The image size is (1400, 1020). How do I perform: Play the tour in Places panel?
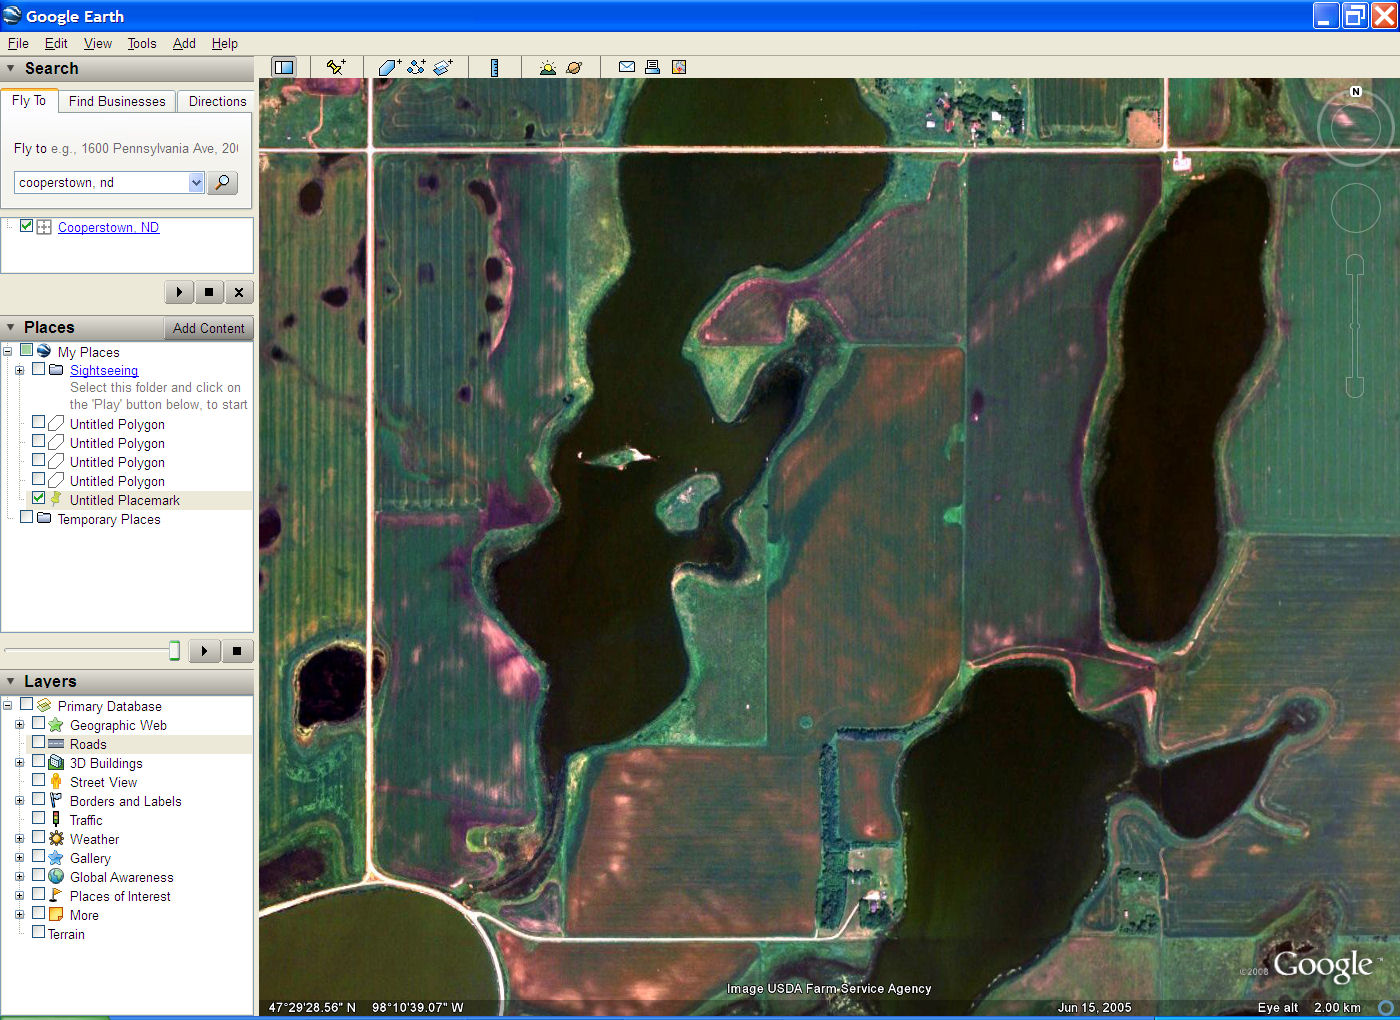(x=204, y=651)
